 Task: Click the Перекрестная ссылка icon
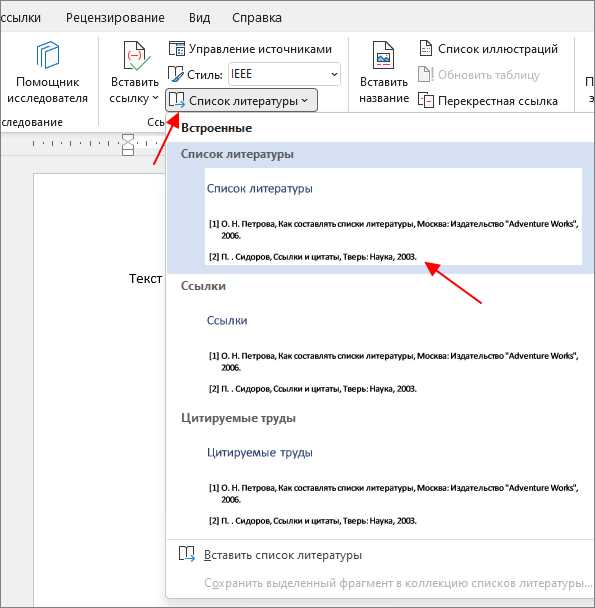tap(425, 100)
